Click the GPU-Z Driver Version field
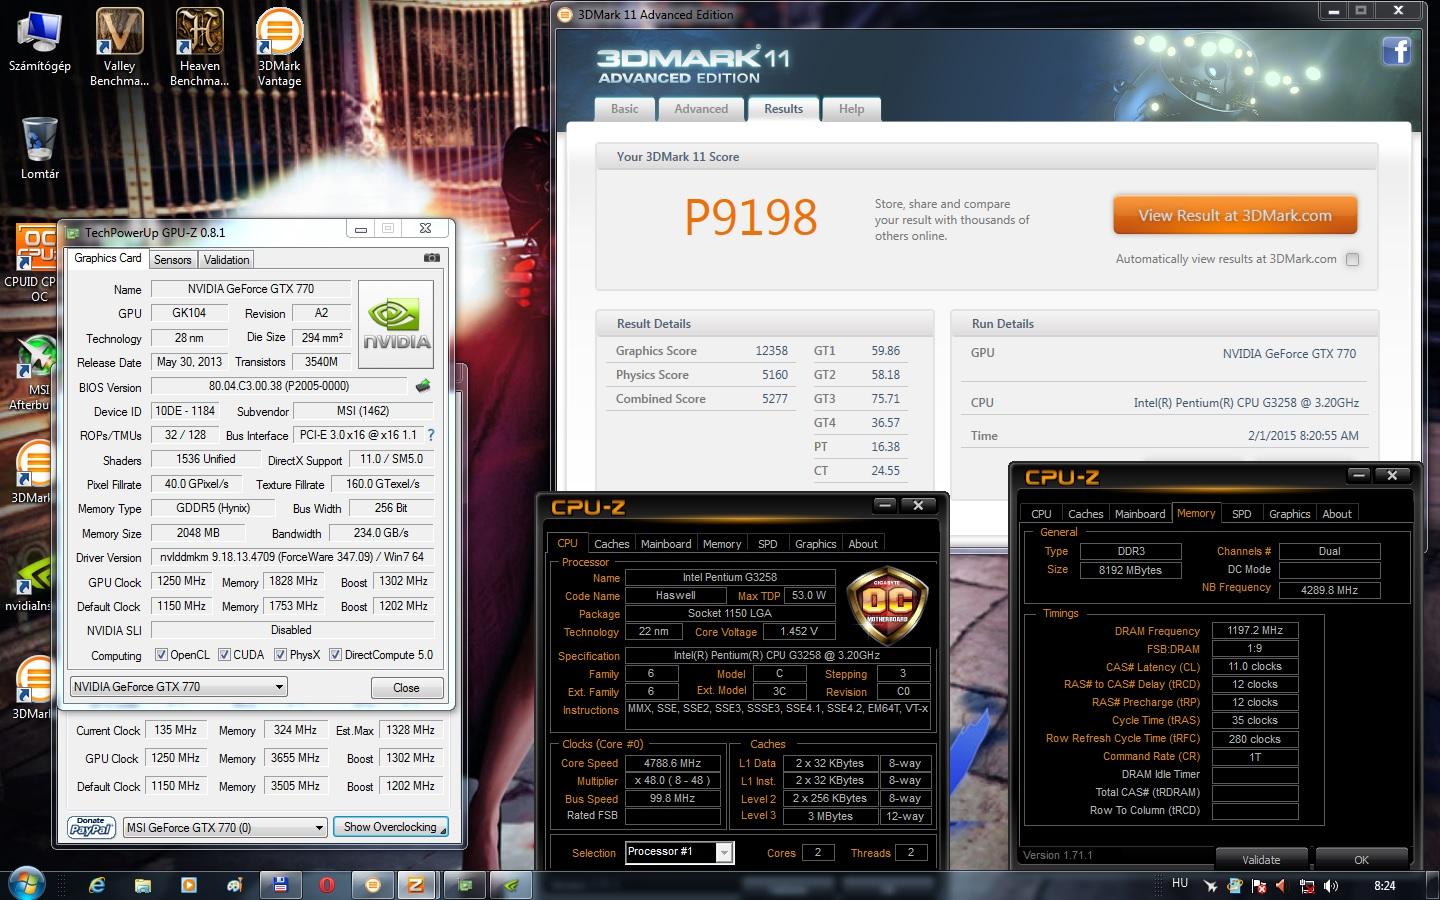1440x900 pixels. [x=292, y=557]
